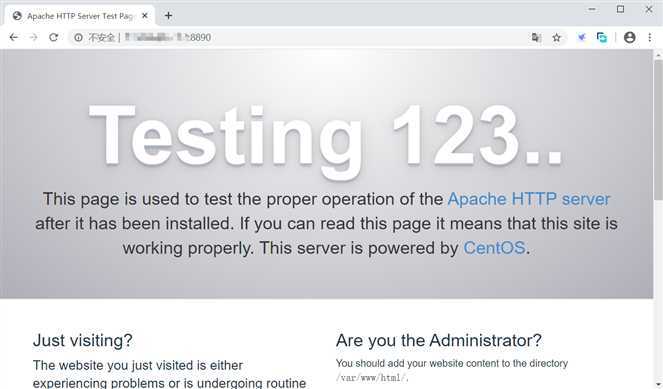
Task: Open the purple bird extension icon
Action: (581, 38)
